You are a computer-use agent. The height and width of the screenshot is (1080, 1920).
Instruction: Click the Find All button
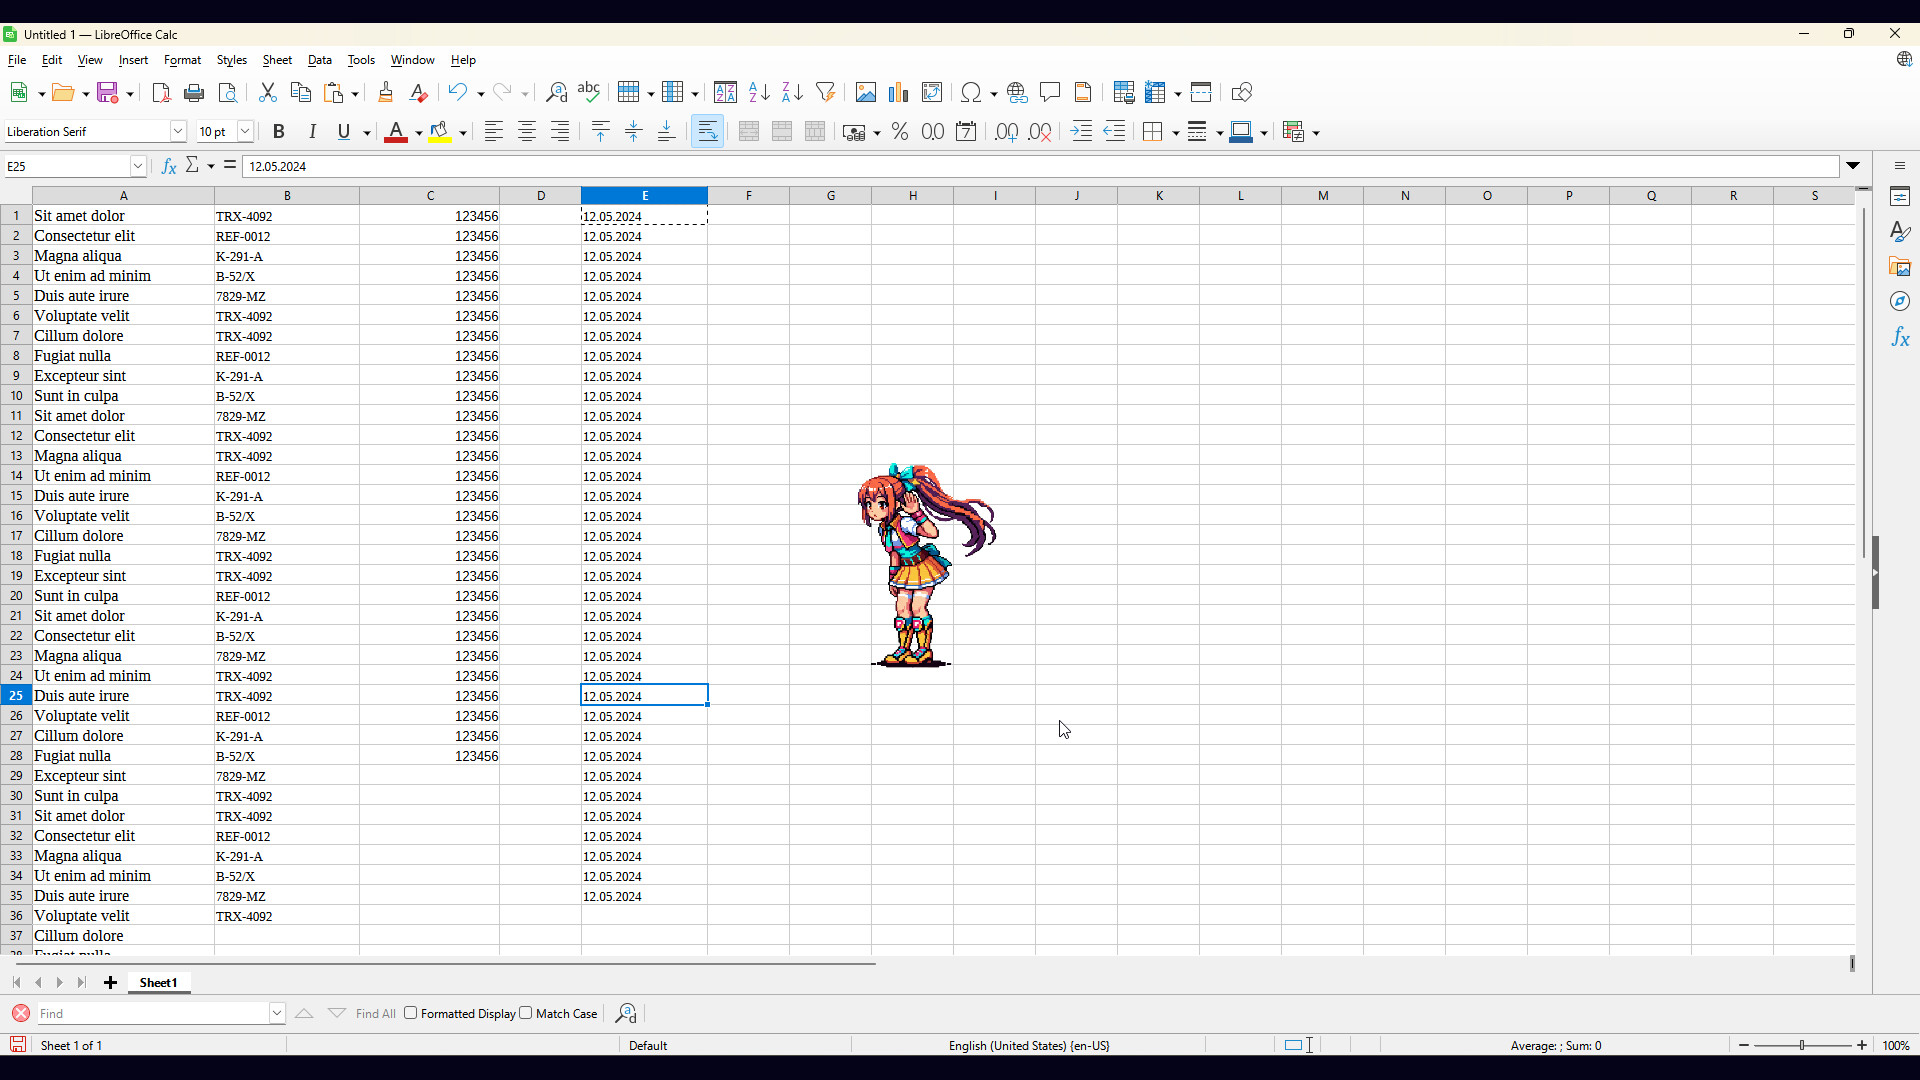pos(374,1013)
